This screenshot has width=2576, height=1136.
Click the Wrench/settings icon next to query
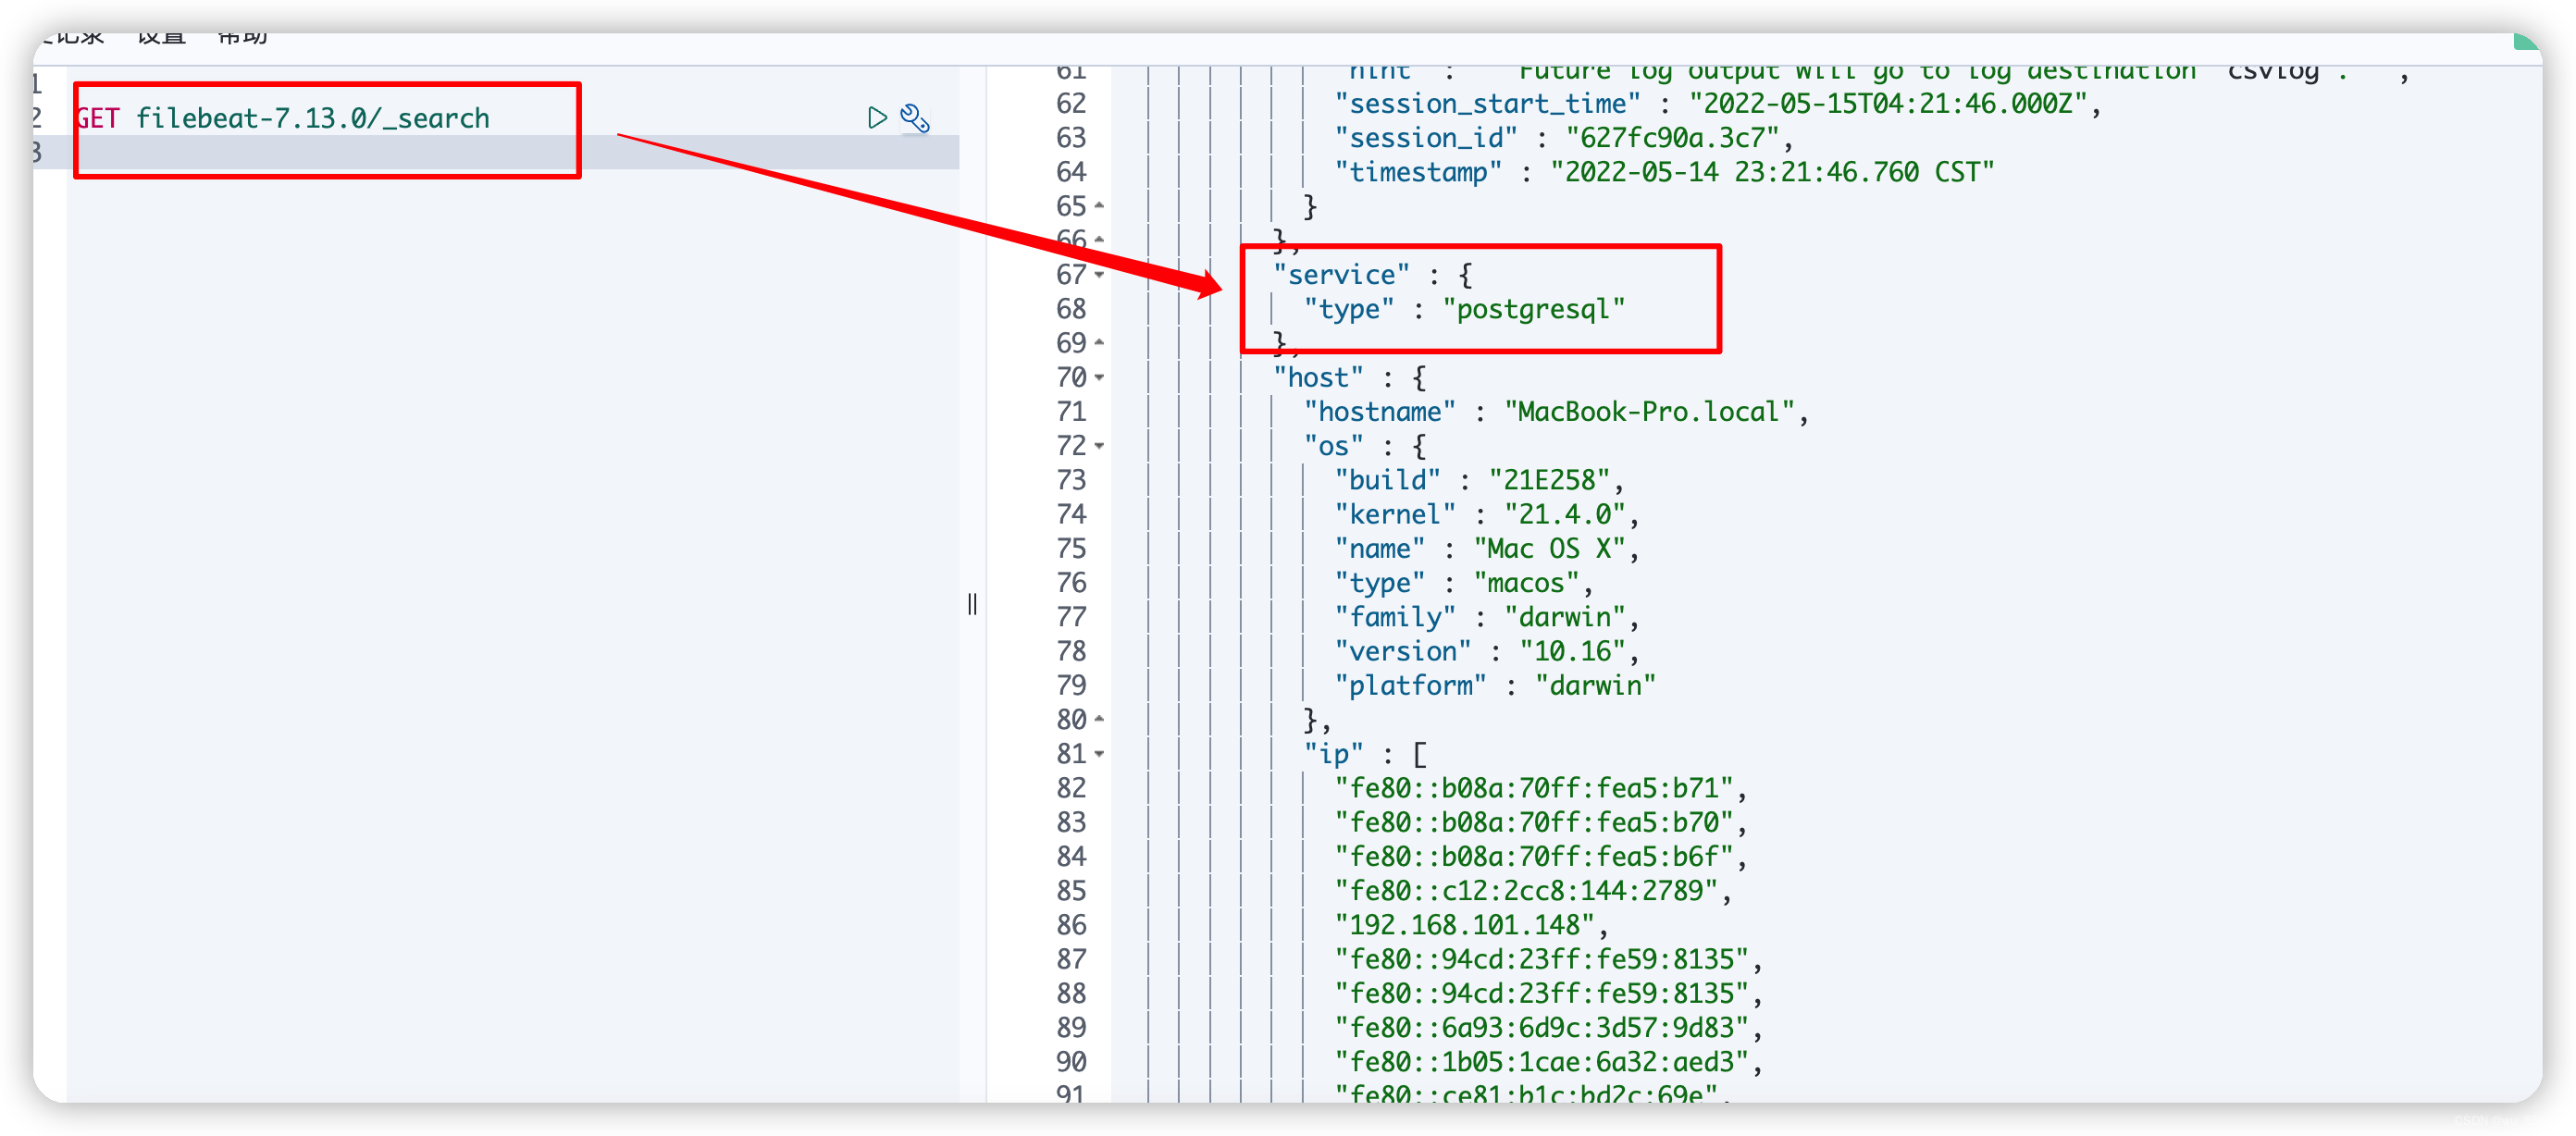(915, 117)
